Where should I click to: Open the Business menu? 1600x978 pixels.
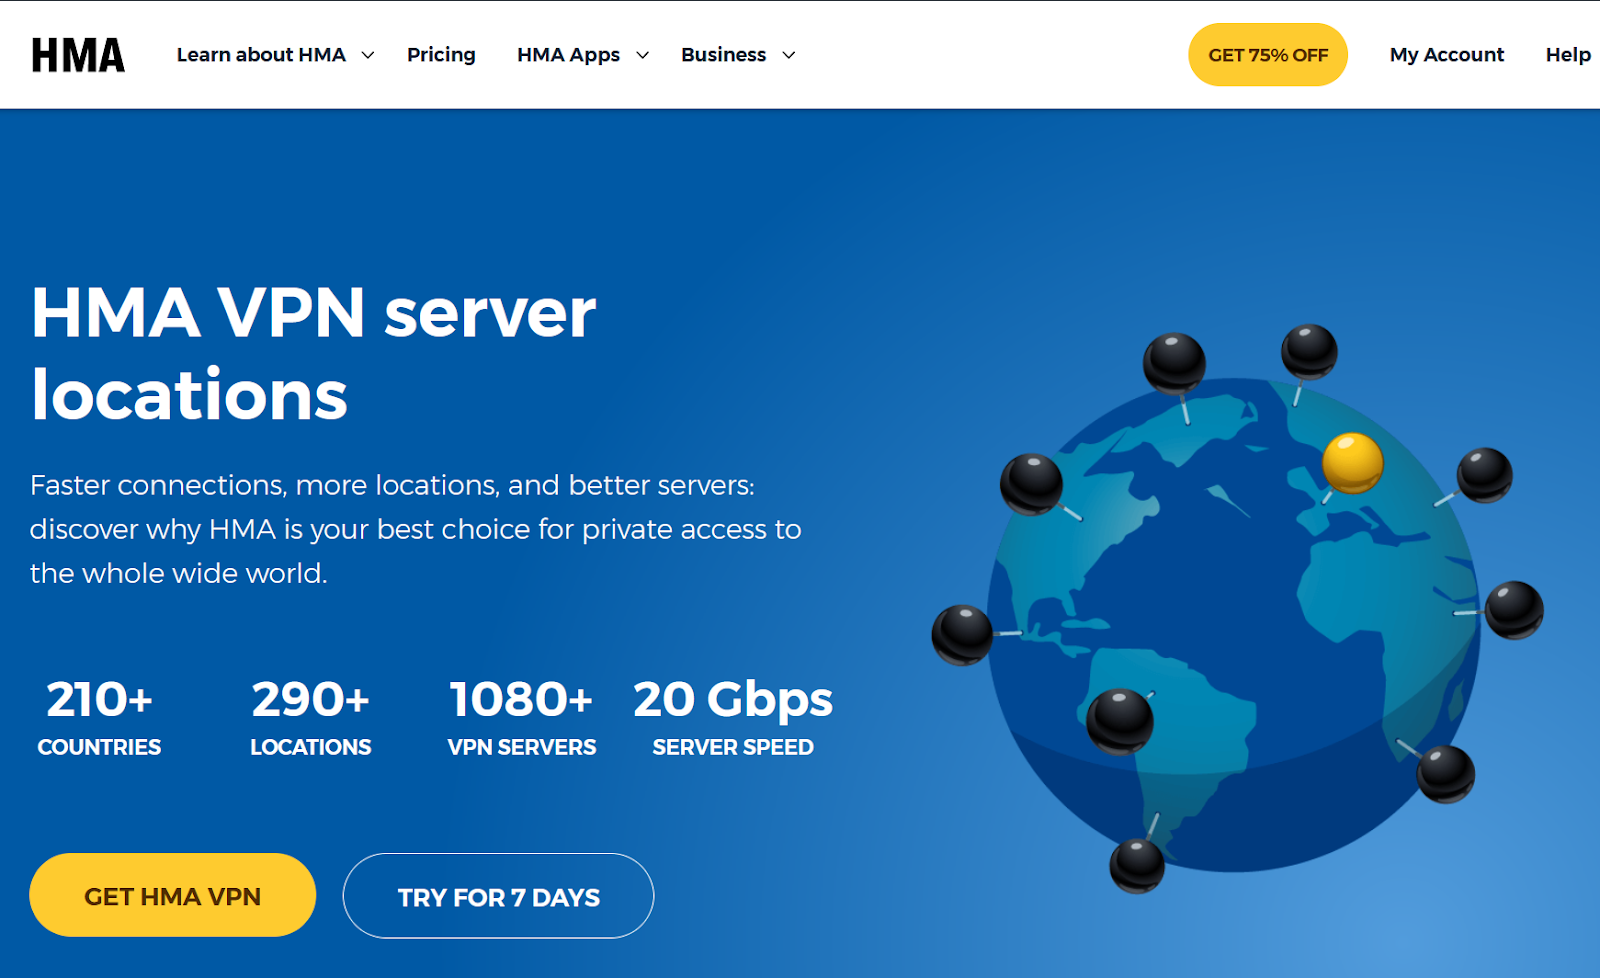(x=724, y=55)
